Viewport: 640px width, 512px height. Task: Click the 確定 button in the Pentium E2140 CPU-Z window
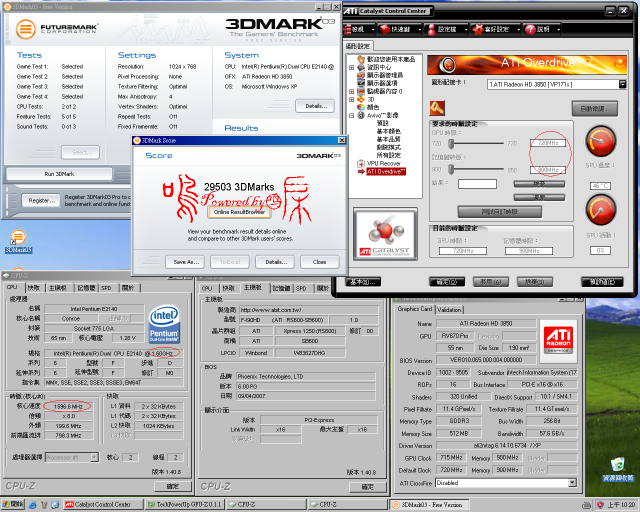[x=173, y=486]
